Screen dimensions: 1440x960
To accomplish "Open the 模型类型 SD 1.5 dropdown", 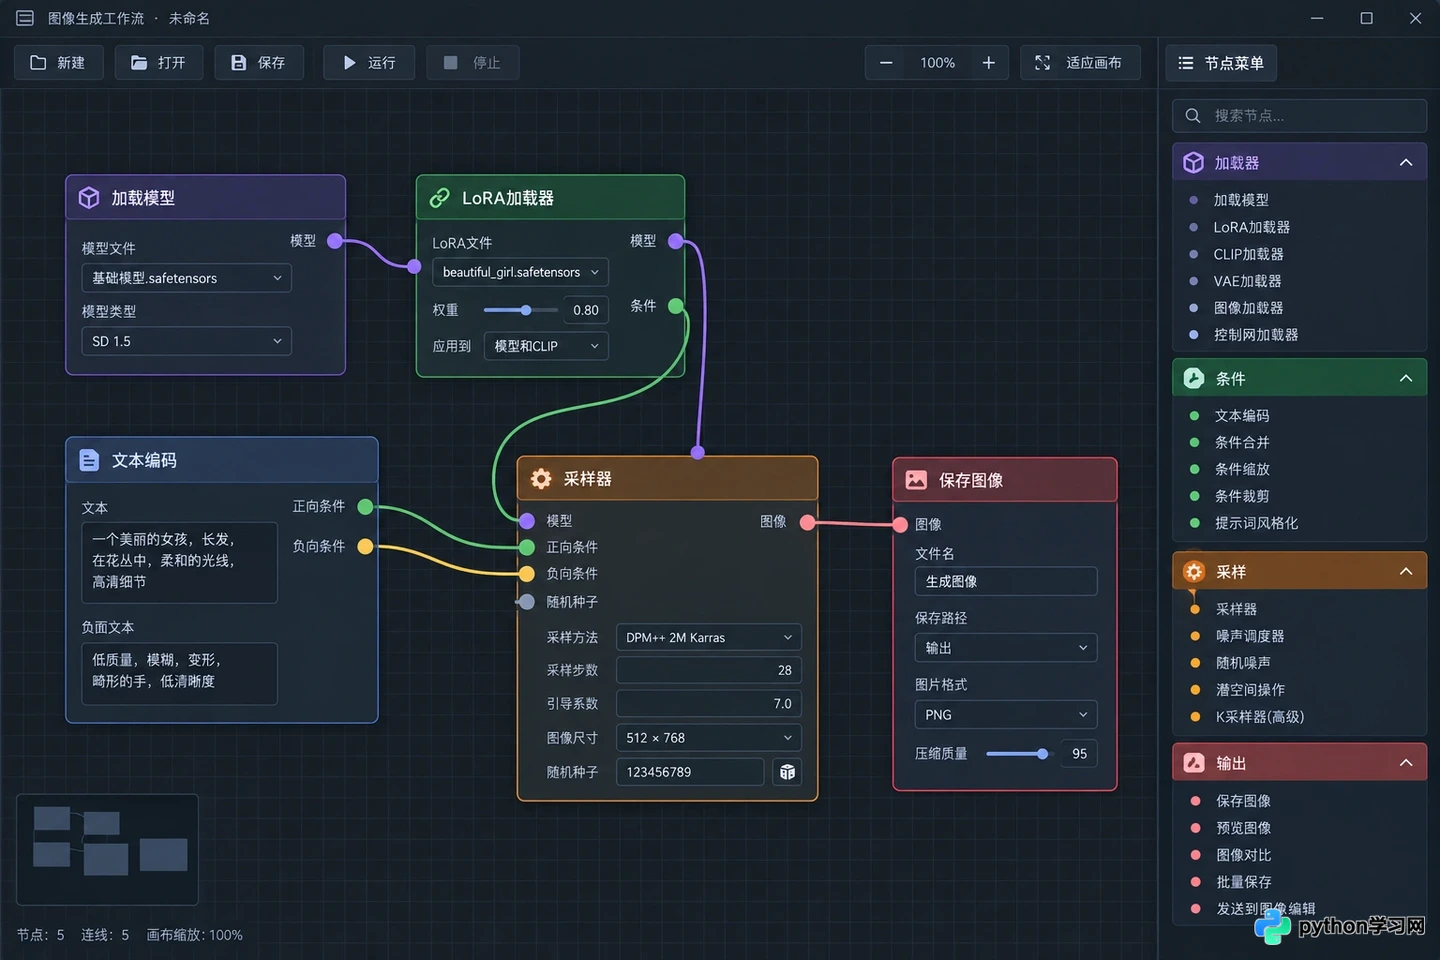I will pyautogui.click(x=186, y=341).
